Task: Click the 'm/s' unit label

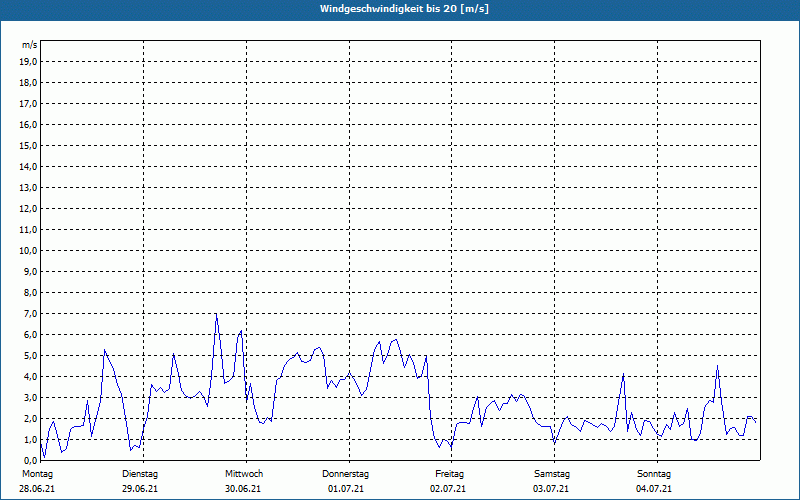Action: 30,45
